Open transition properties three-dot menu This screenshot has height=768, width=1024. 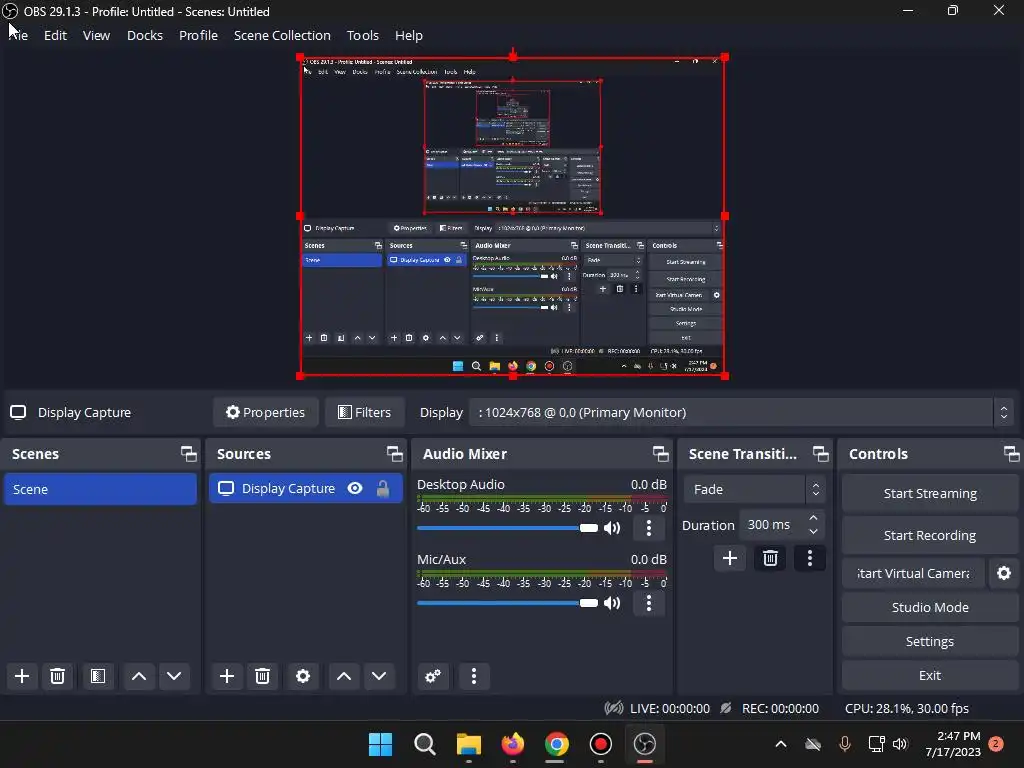[x=810, y=558]
